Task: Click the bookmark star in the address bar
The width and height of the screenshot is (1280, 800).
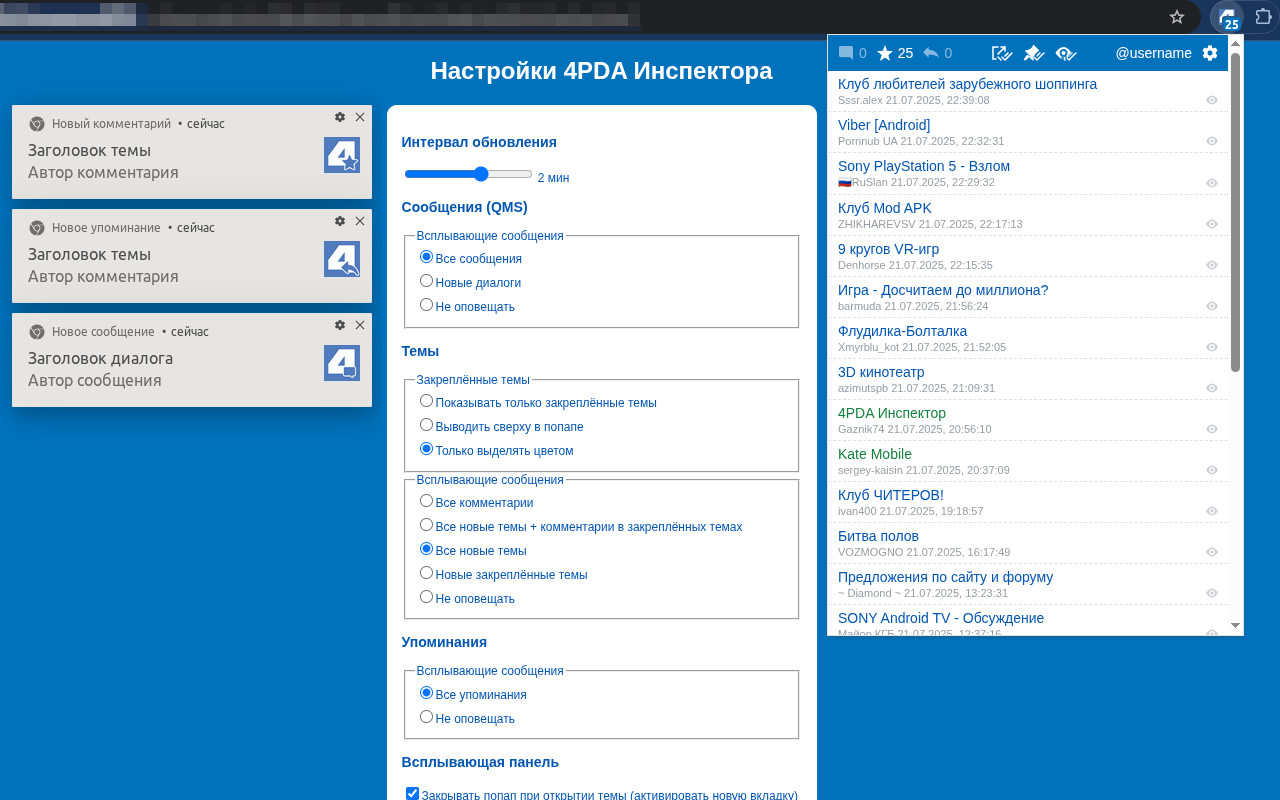Action: (1177, 16)
